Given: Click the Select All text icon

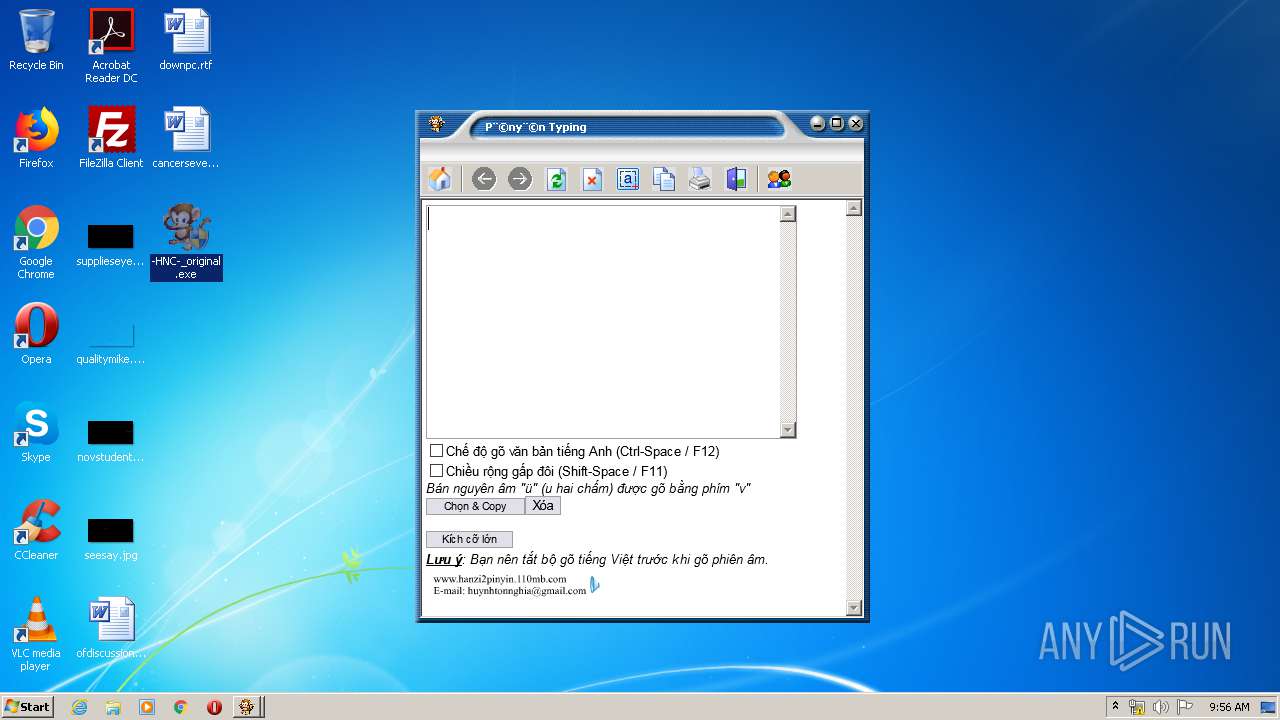Looking at the screenshot, I should coord(628,179).
